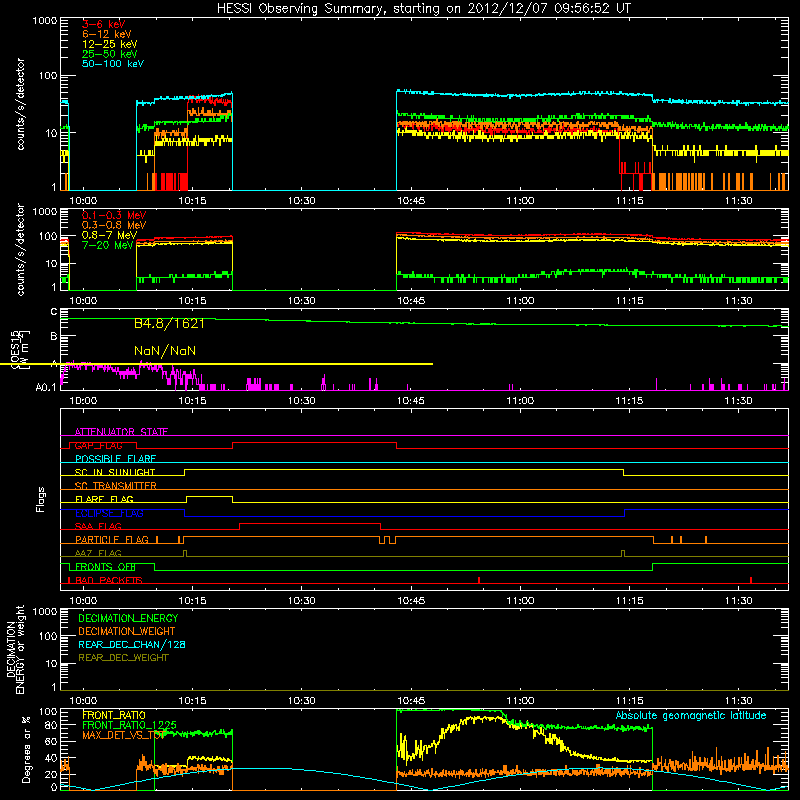
Task: Select the SAA_FLAG label
Action: [98, 526]
